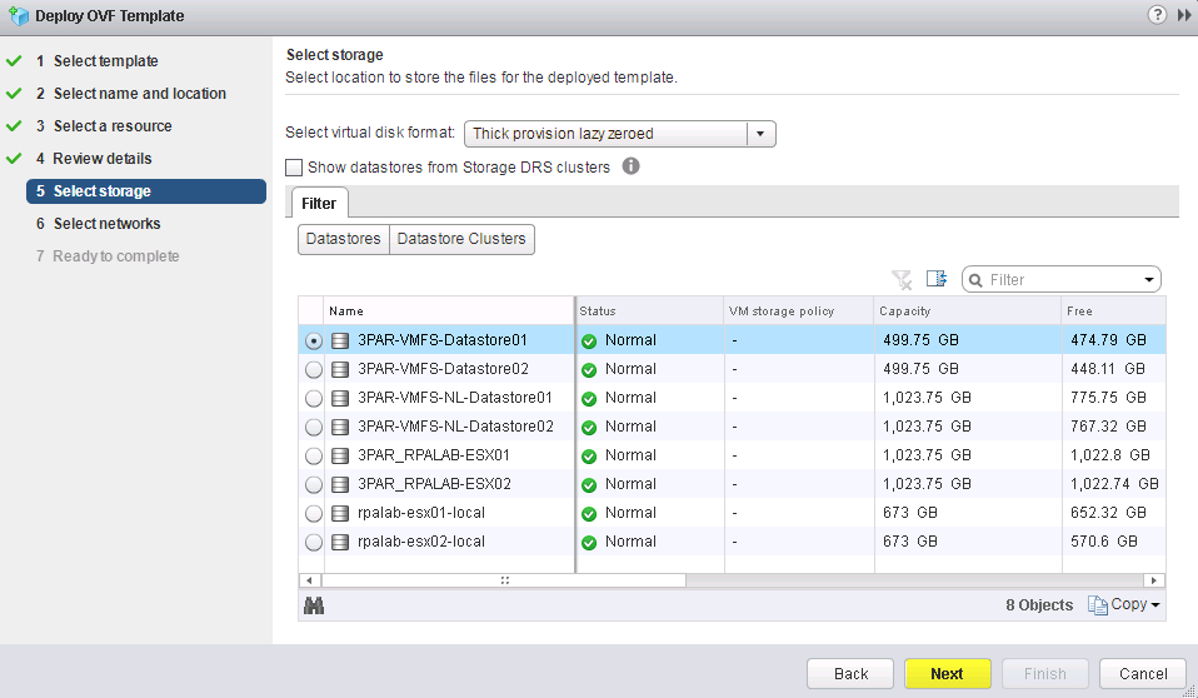Click the info icon next to Storage DRS clusters
This screenshot has width=1198, height=698.
(630, 166)
